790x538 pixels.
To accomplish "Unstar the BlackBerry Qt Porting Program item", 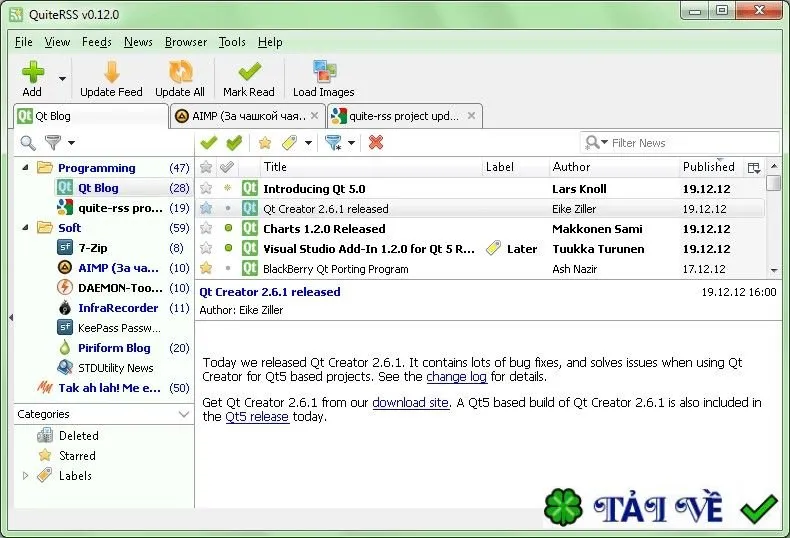I will (206, 268).
